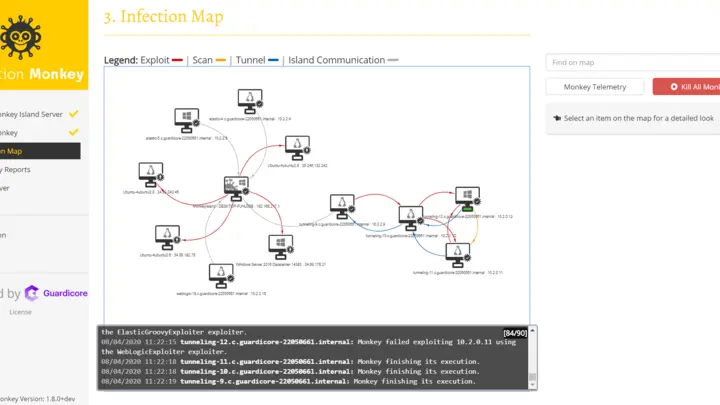Open the Monkey Island Server menu item
The width and height of the screenshot is (720, 405).
(x=35, y=114)
